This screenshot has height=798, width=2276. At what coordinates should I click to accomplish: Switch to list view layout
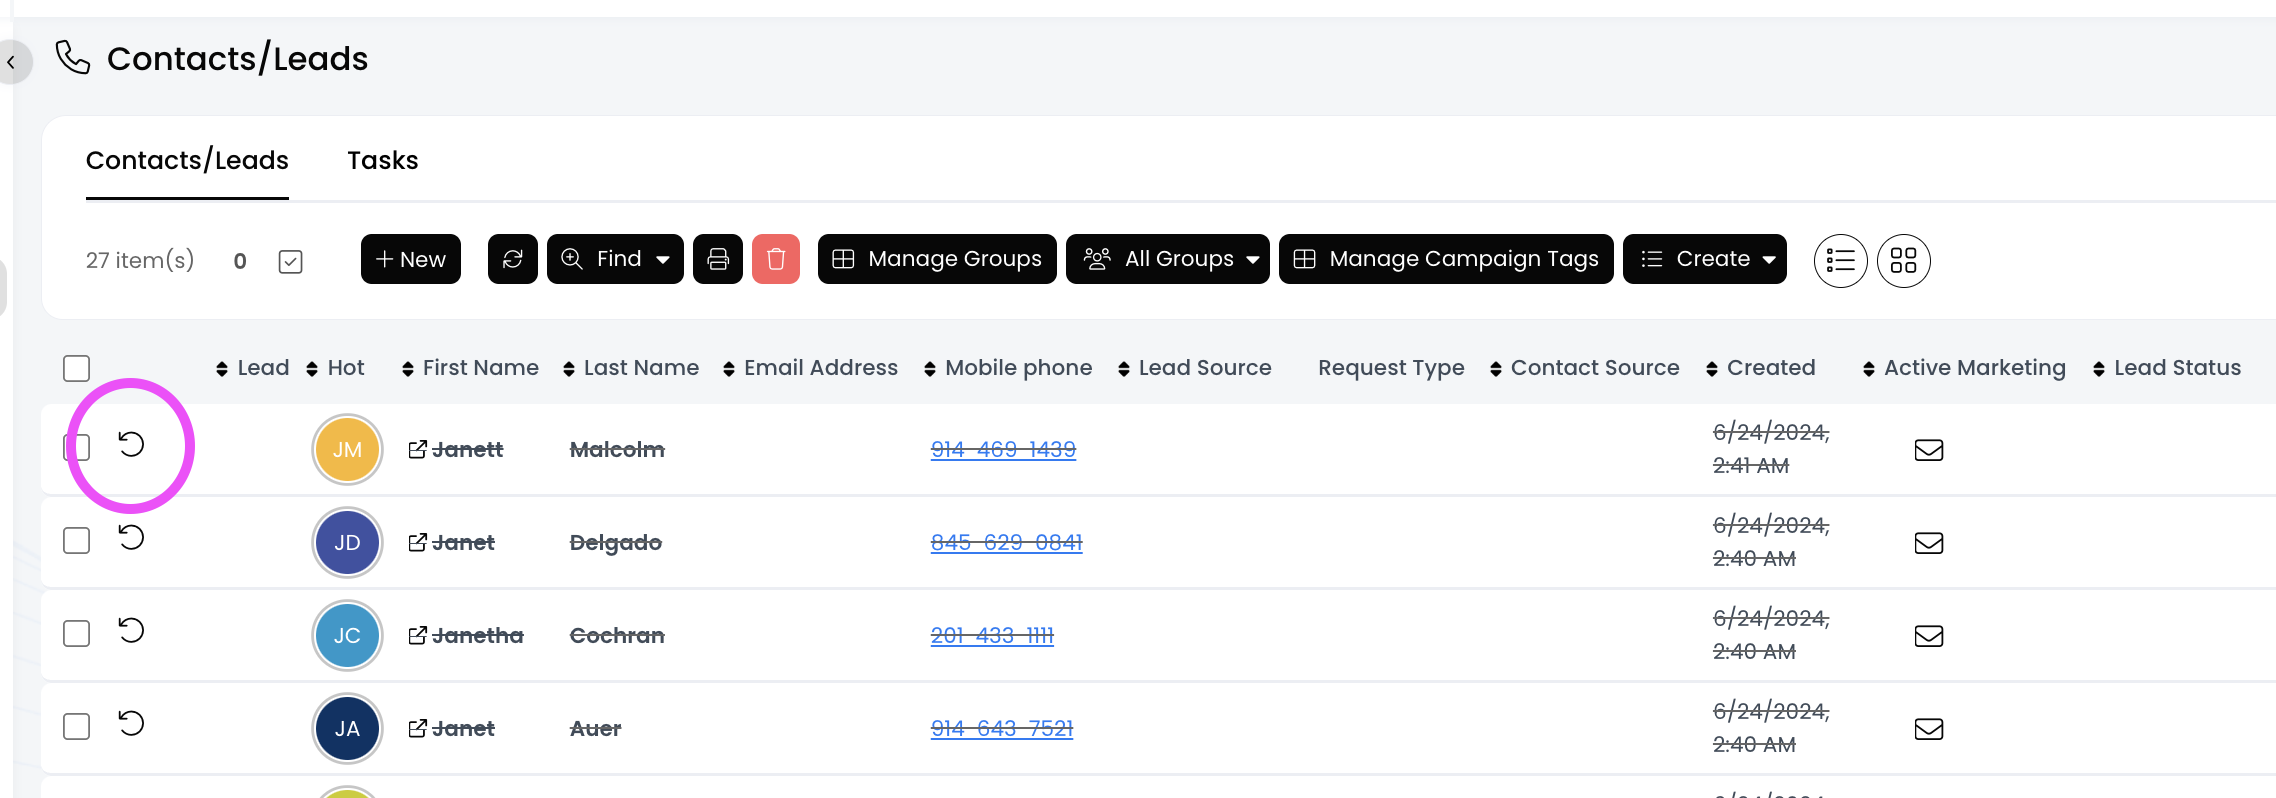click(1840, 261)
